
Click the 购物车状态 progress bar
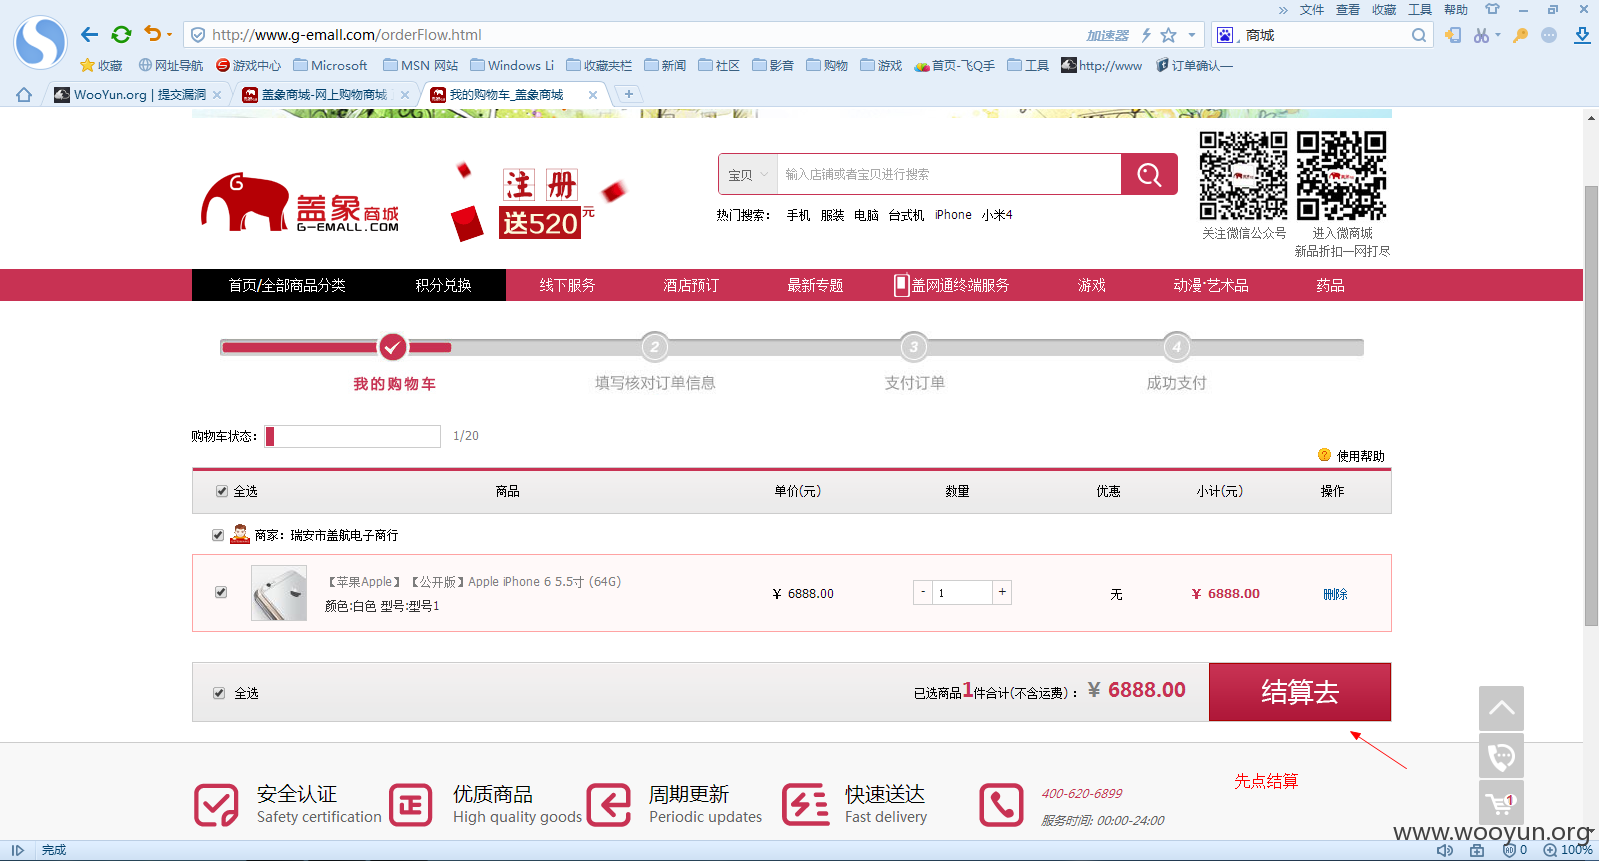[353, 436]
